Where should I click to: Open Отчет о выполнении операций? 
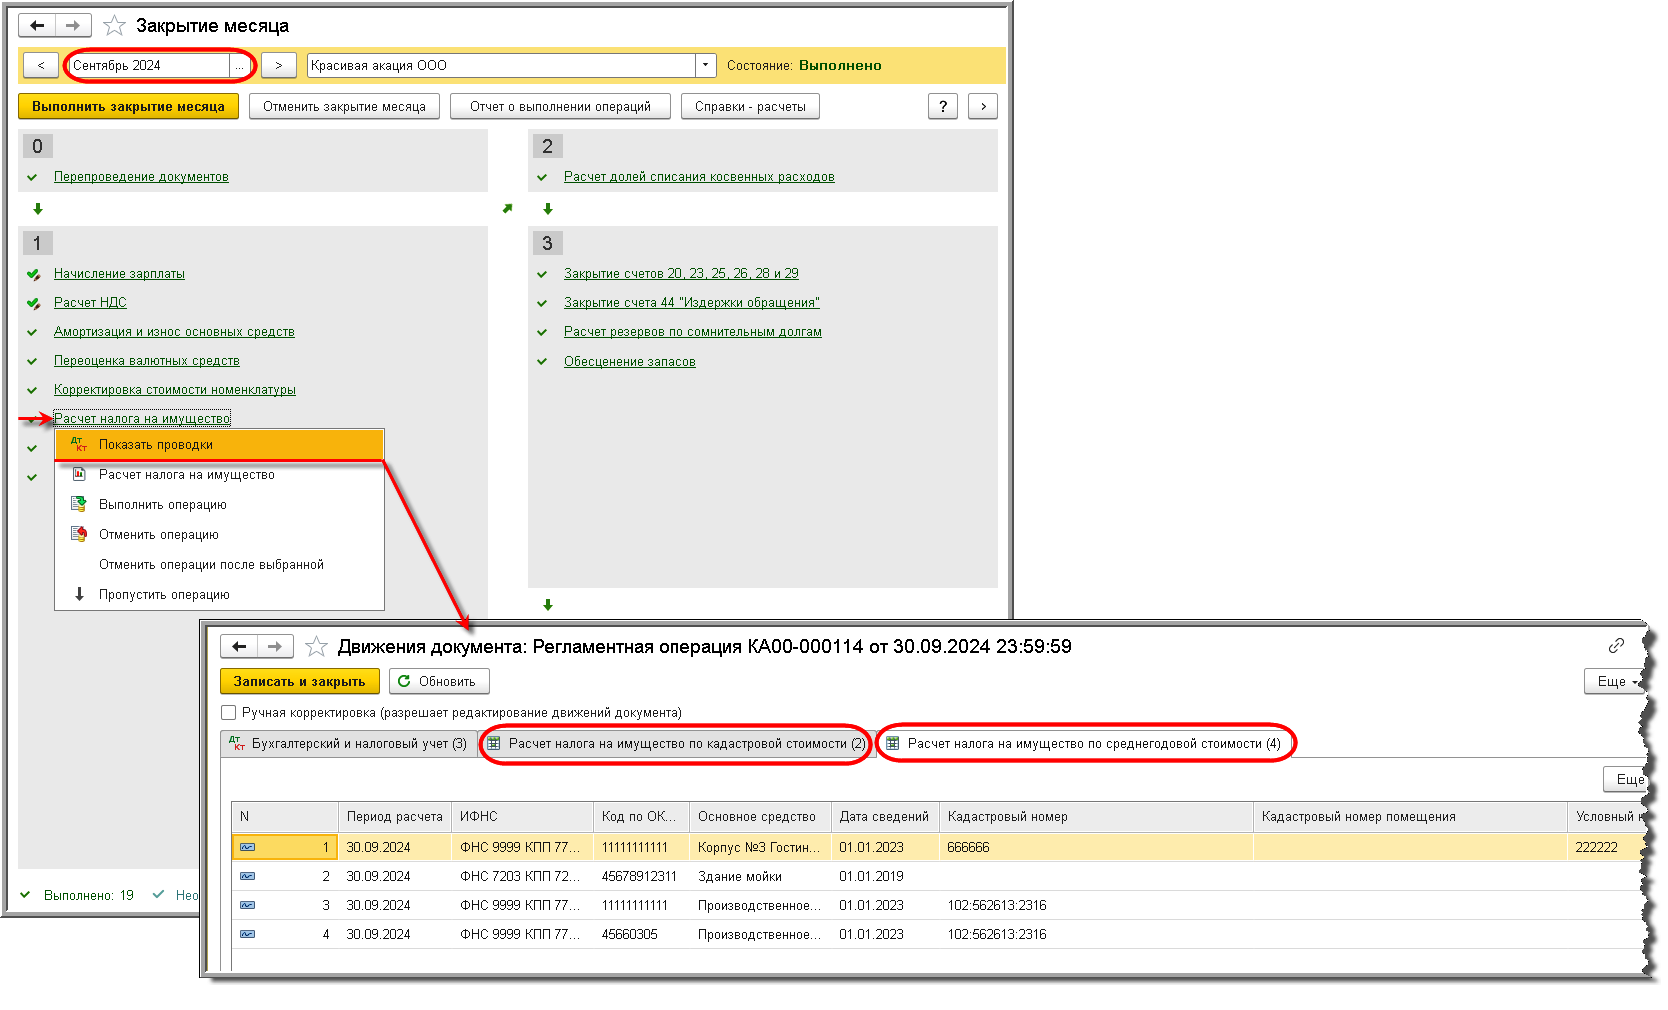[x=560, y=106]
